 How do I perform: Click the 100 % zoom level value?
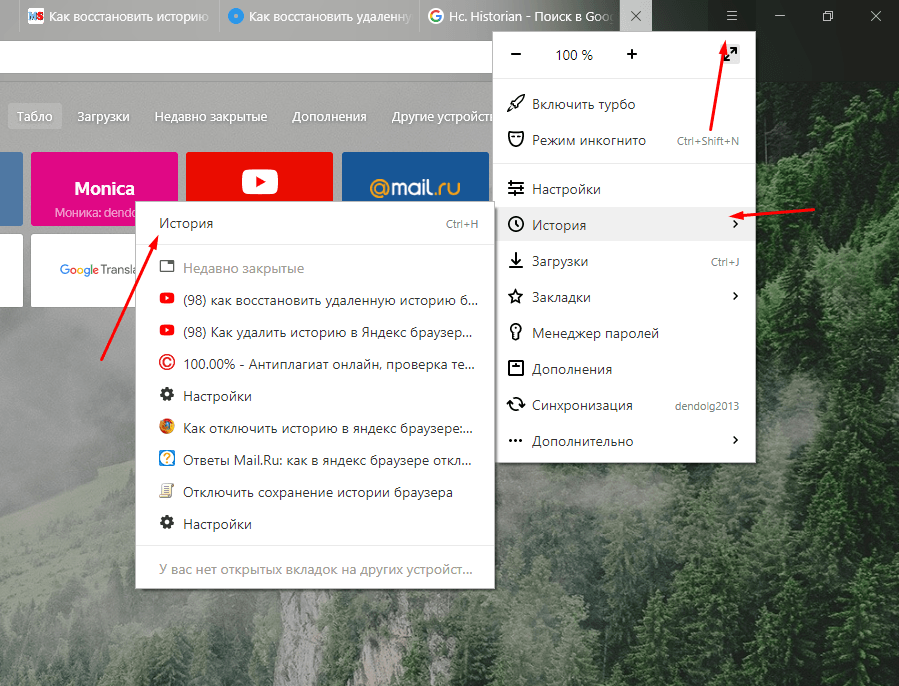[x=574, y=55]
